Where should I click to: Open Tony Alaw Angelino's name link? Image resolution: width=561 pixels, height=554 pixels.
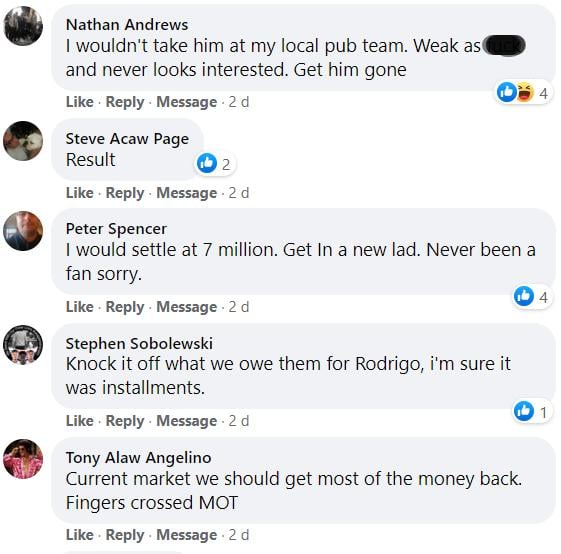138,458
